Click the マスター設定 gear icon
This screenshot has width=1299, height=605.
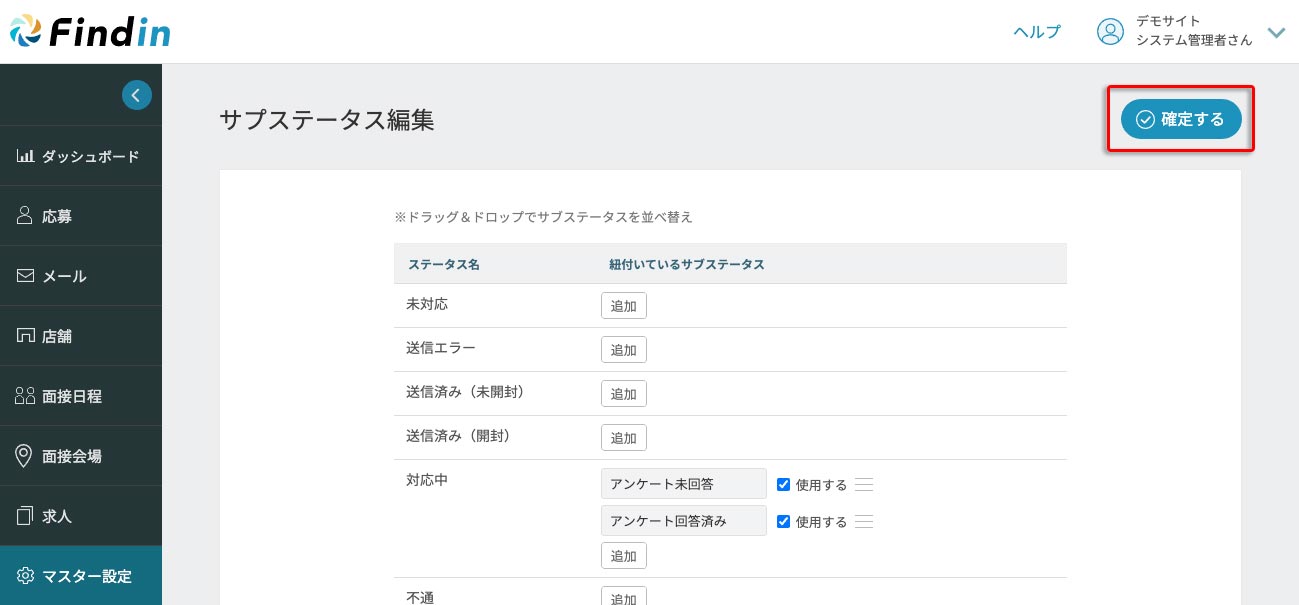pos(26,576)
